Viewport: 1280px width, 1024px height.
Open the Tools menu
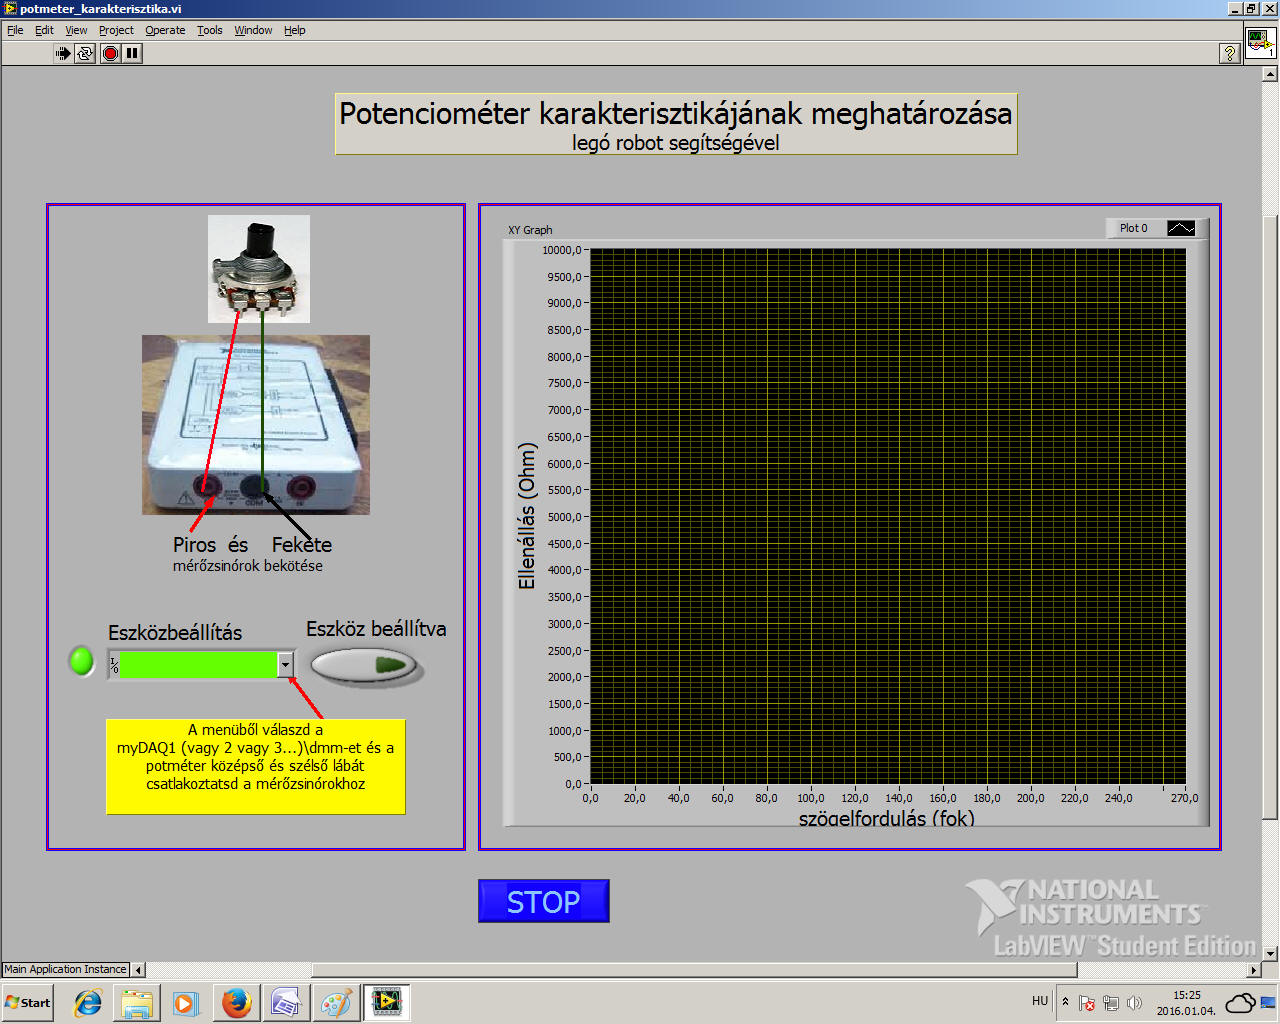click(209, 30)
